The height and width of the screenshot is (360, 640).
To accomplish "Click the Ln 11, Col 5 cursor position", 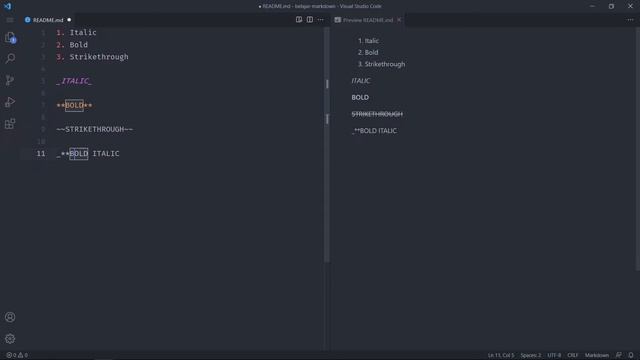I will (x=501, y=355).
